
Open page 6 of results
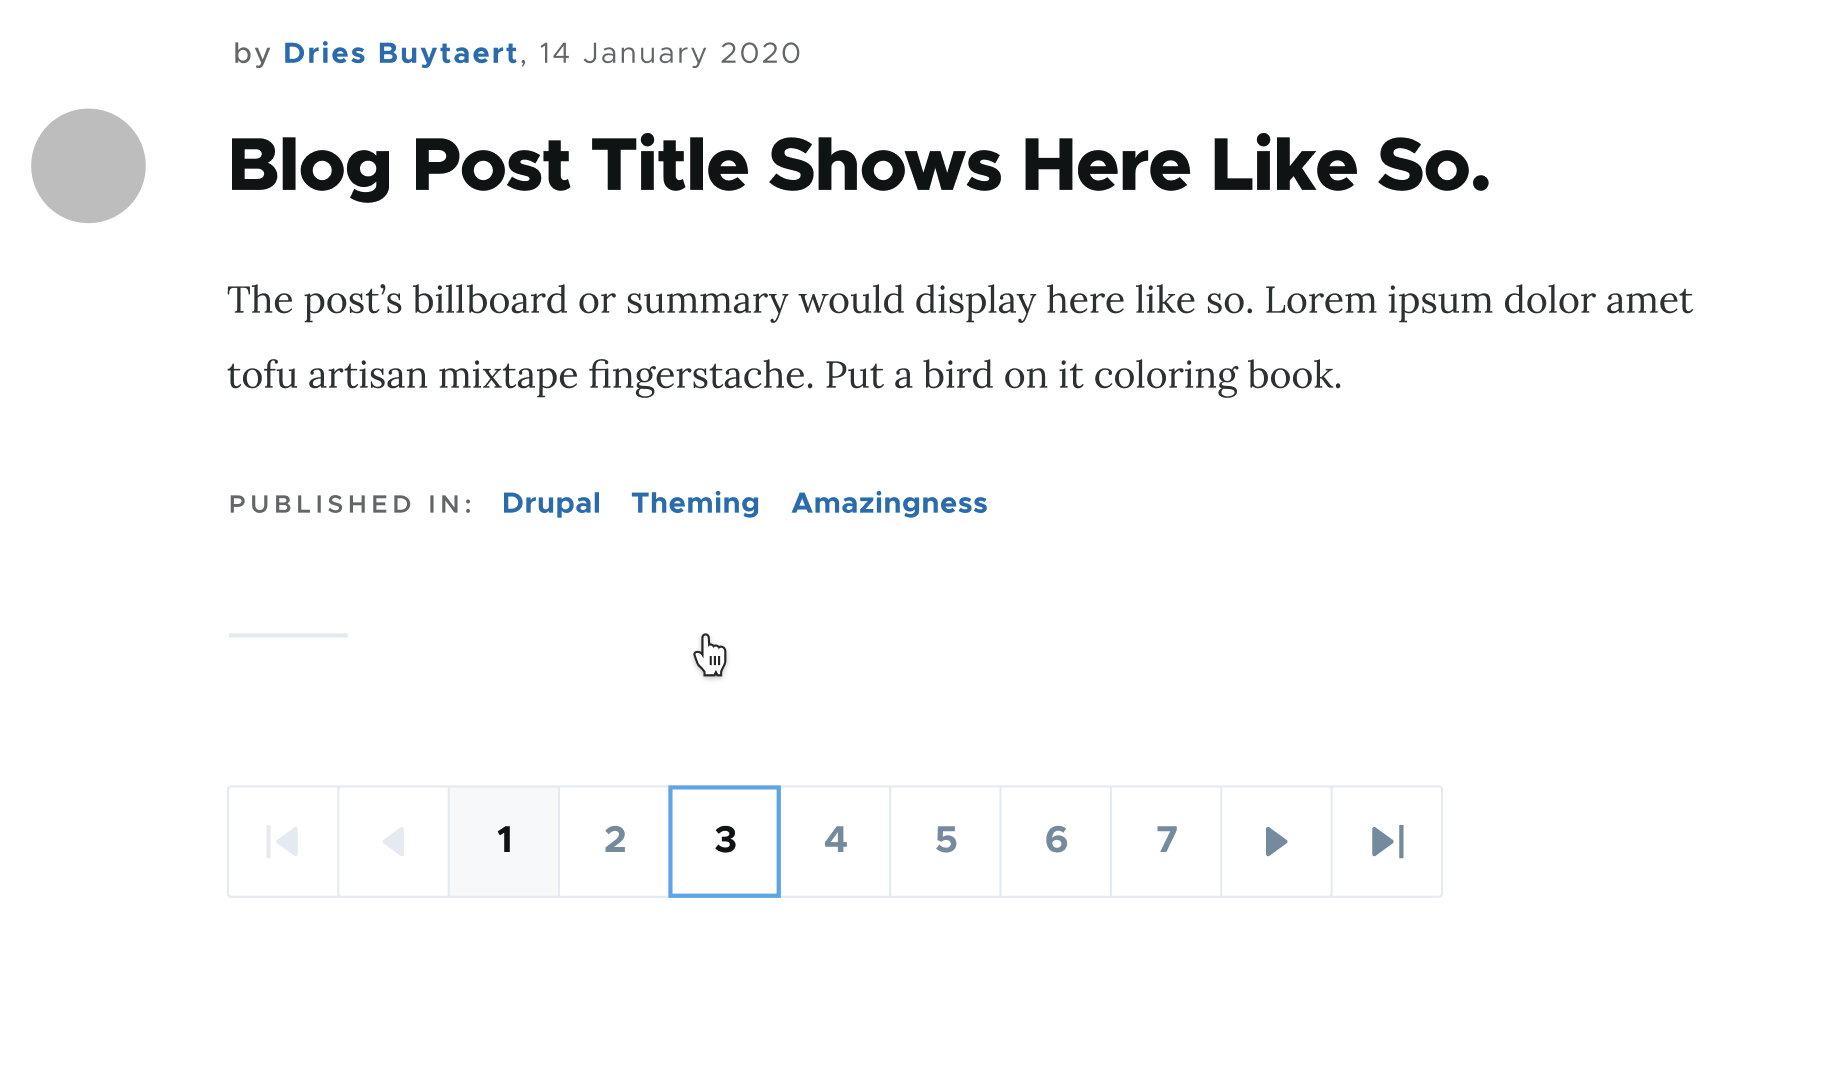click(1056, 841)
